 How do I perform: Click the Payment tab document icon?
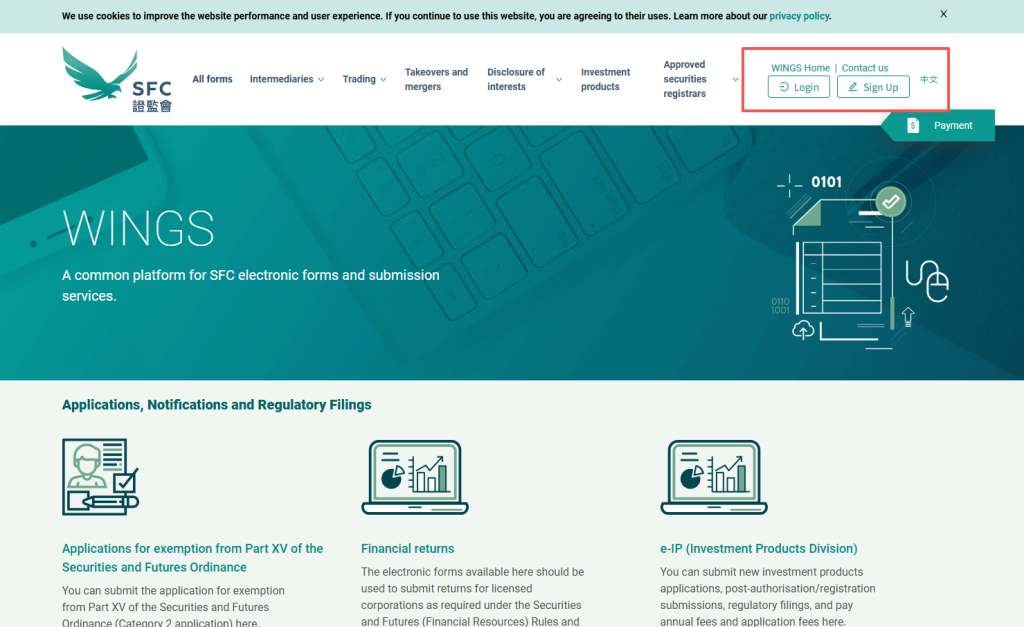point(913,125)
